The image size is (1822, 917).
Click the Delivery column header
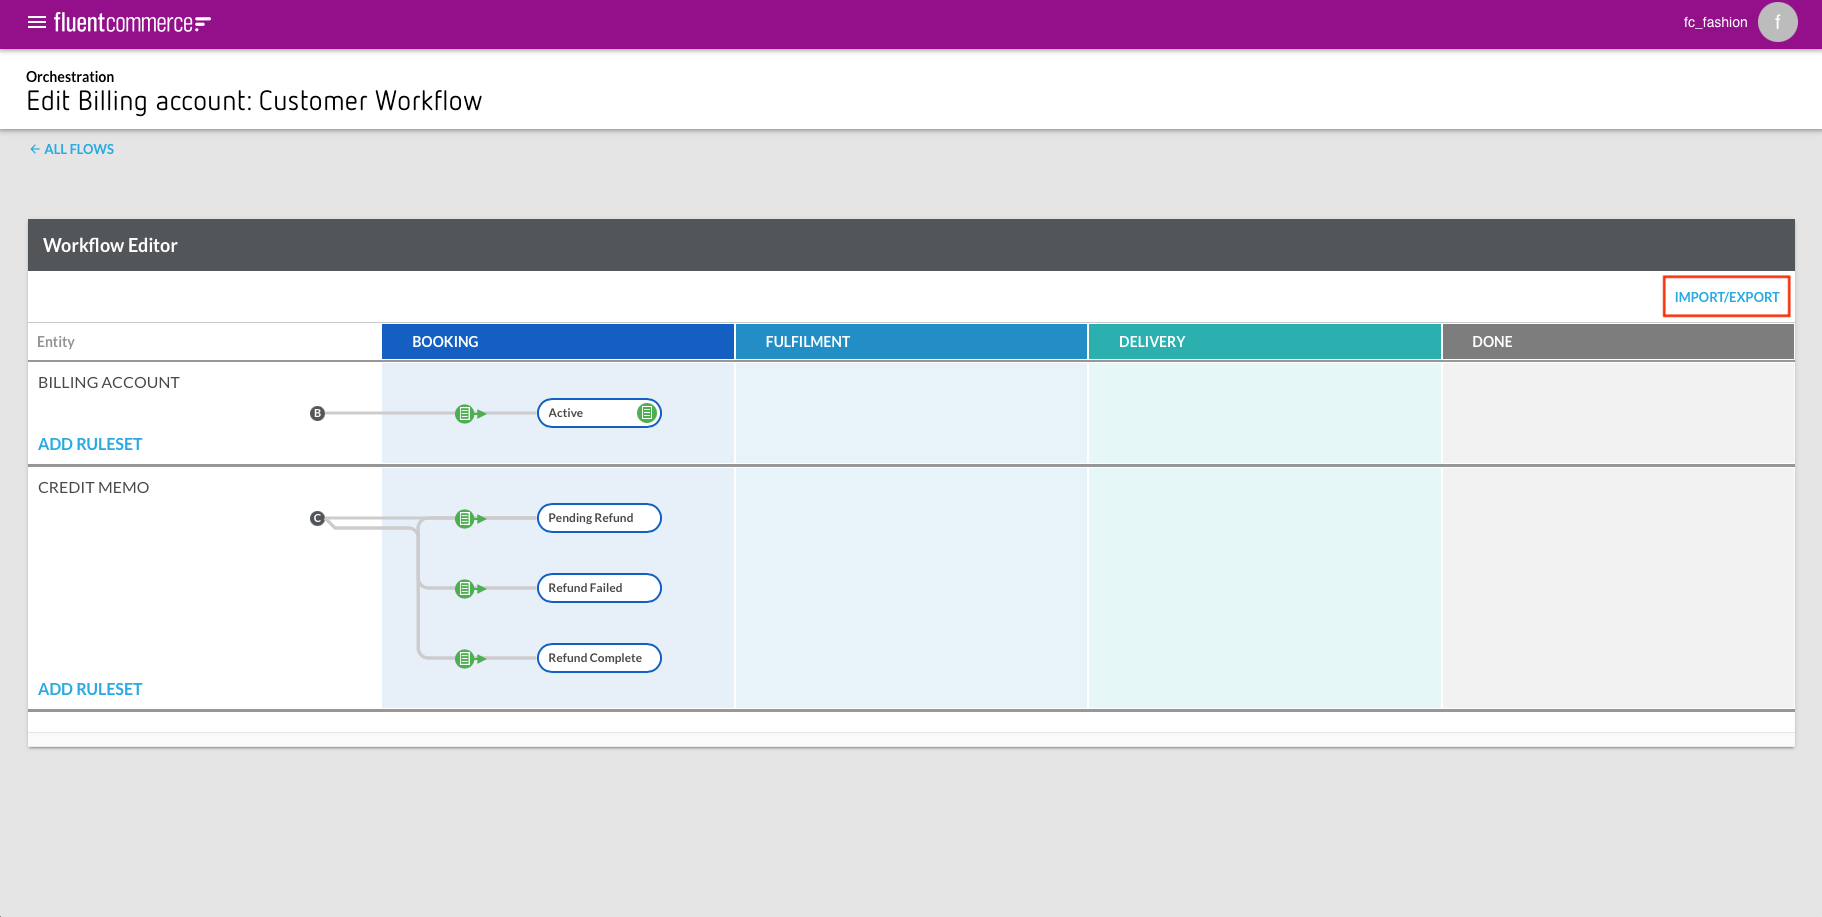(1264, 342)
